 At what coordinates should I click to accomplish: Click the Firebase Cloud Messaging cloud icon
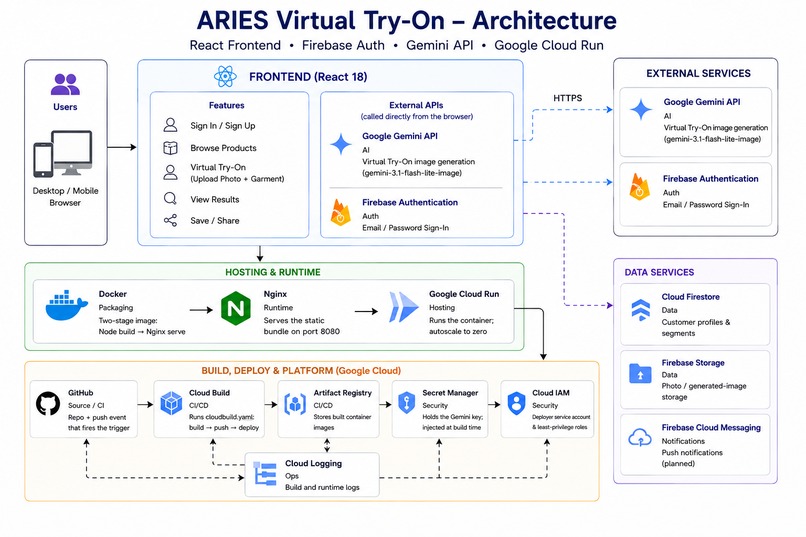(640, 437)
